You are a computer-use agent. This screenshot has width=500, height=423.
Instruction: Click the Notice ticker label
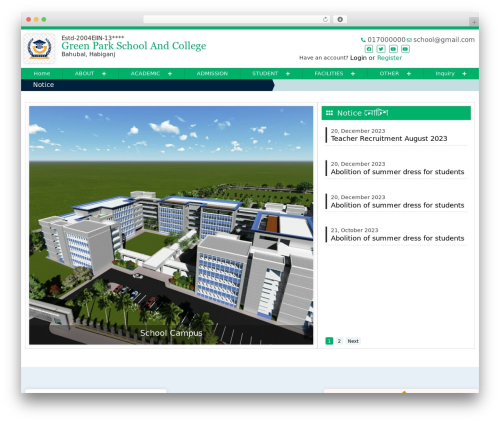coord(43,85)
